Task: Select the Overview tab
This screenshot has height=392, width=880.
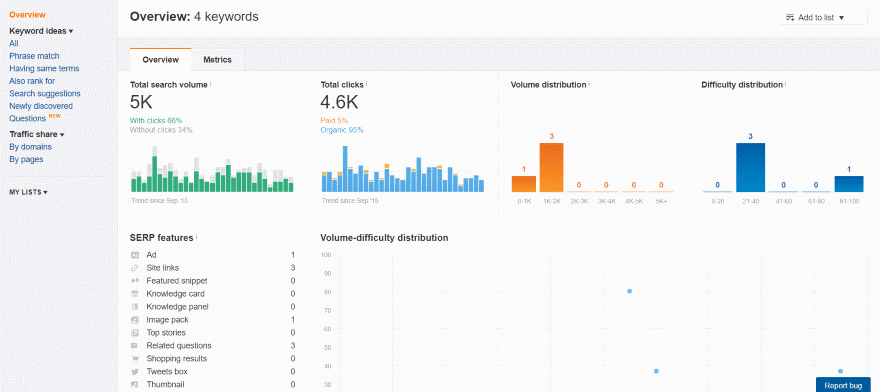Action: [x=161, y=60]
